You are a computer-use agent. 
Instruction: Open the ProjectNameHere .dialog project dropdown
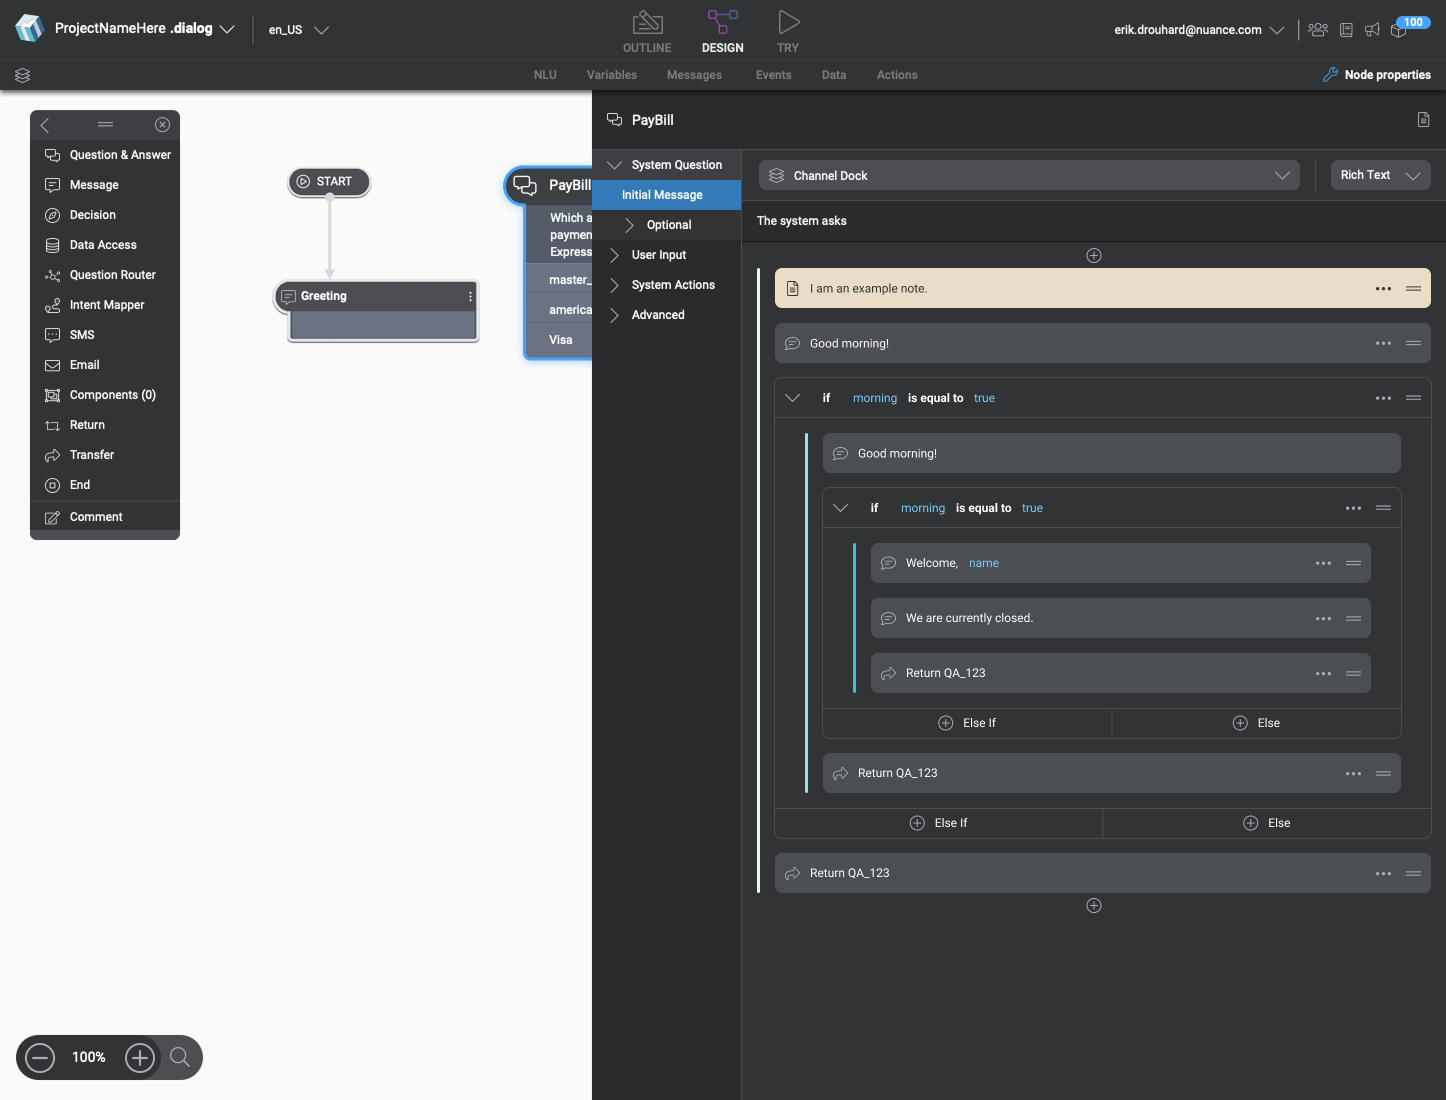coord(145,29)
